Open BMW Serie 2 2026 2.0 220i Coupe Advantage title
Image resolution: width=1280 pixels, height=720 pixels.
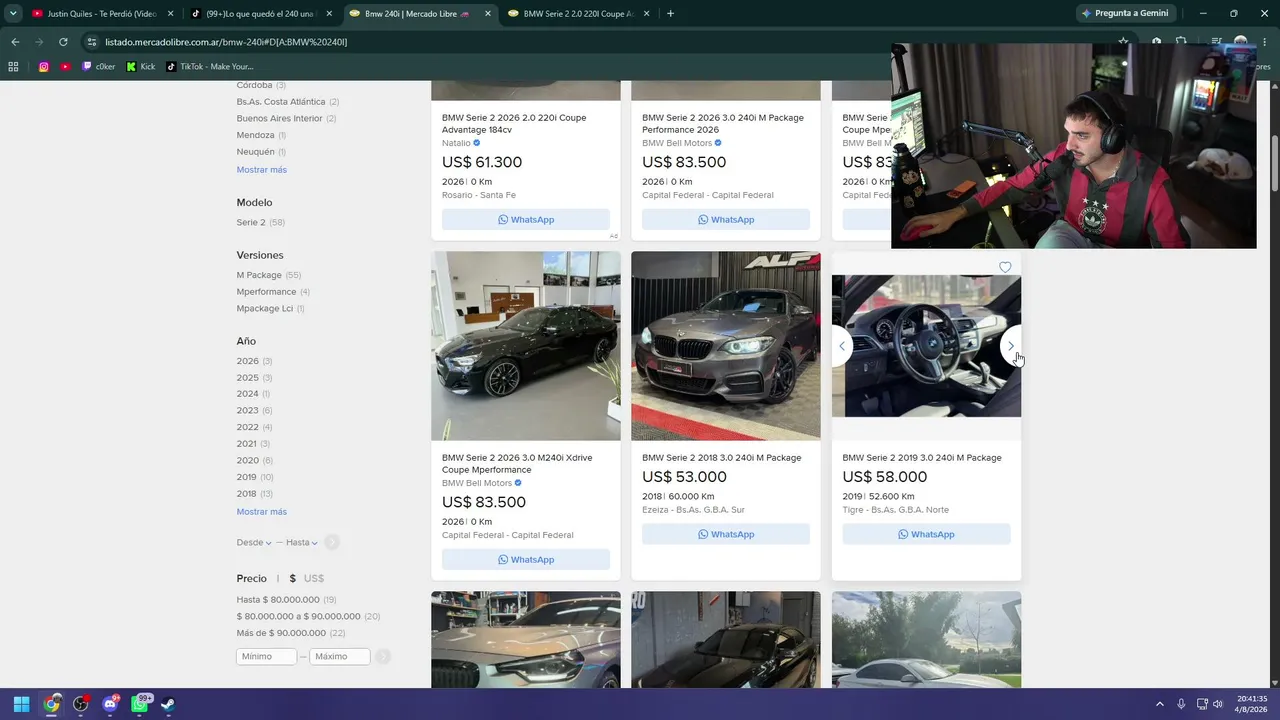tap(514, 124)
